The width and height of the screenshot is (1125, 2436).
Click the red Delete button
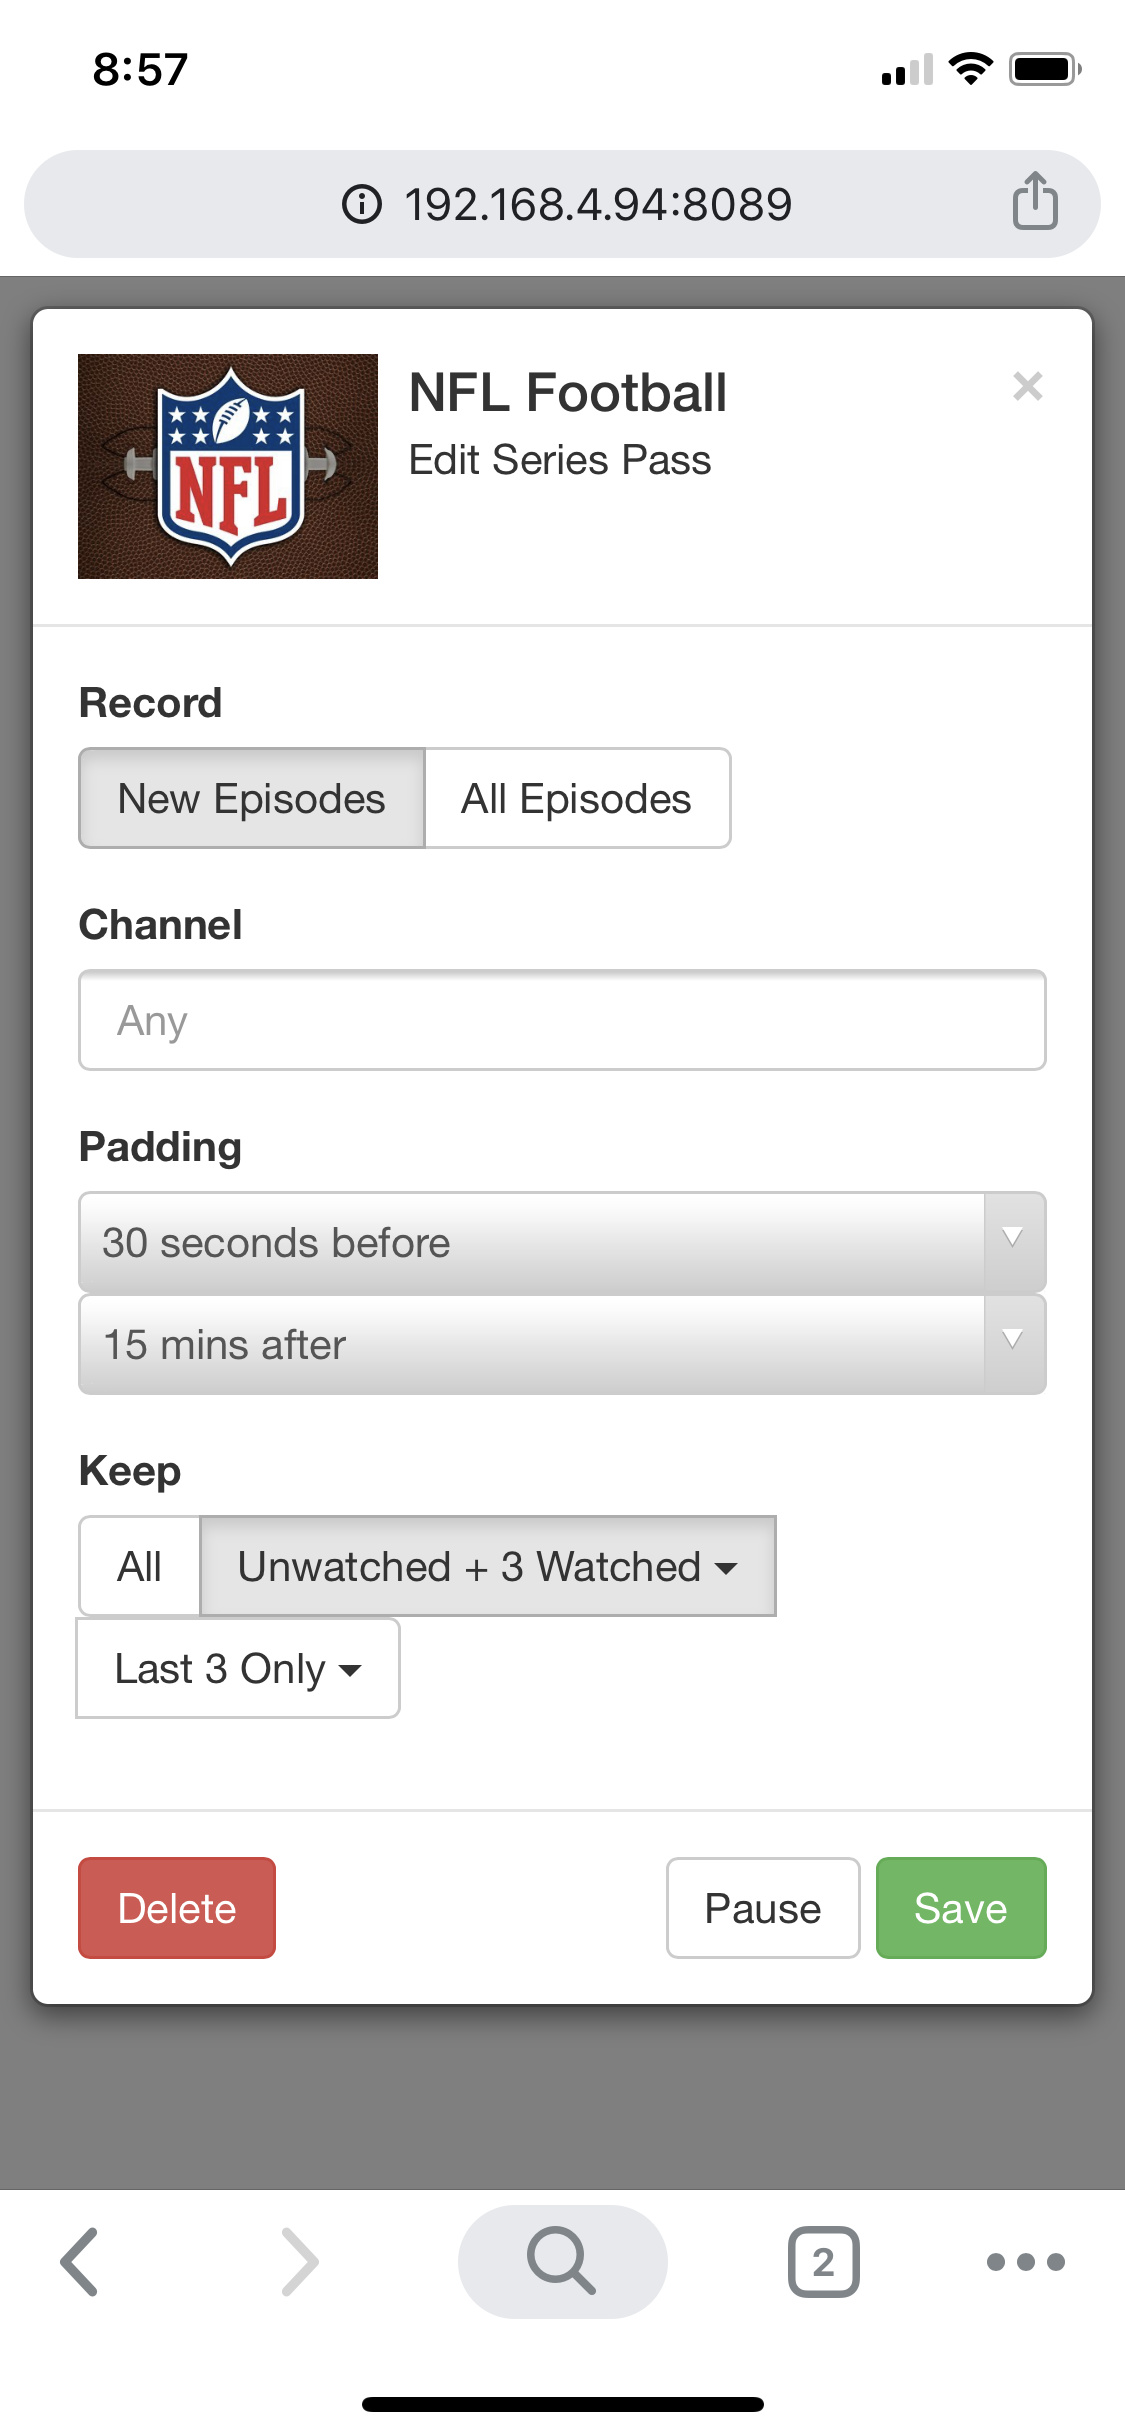click(177, 1908)
